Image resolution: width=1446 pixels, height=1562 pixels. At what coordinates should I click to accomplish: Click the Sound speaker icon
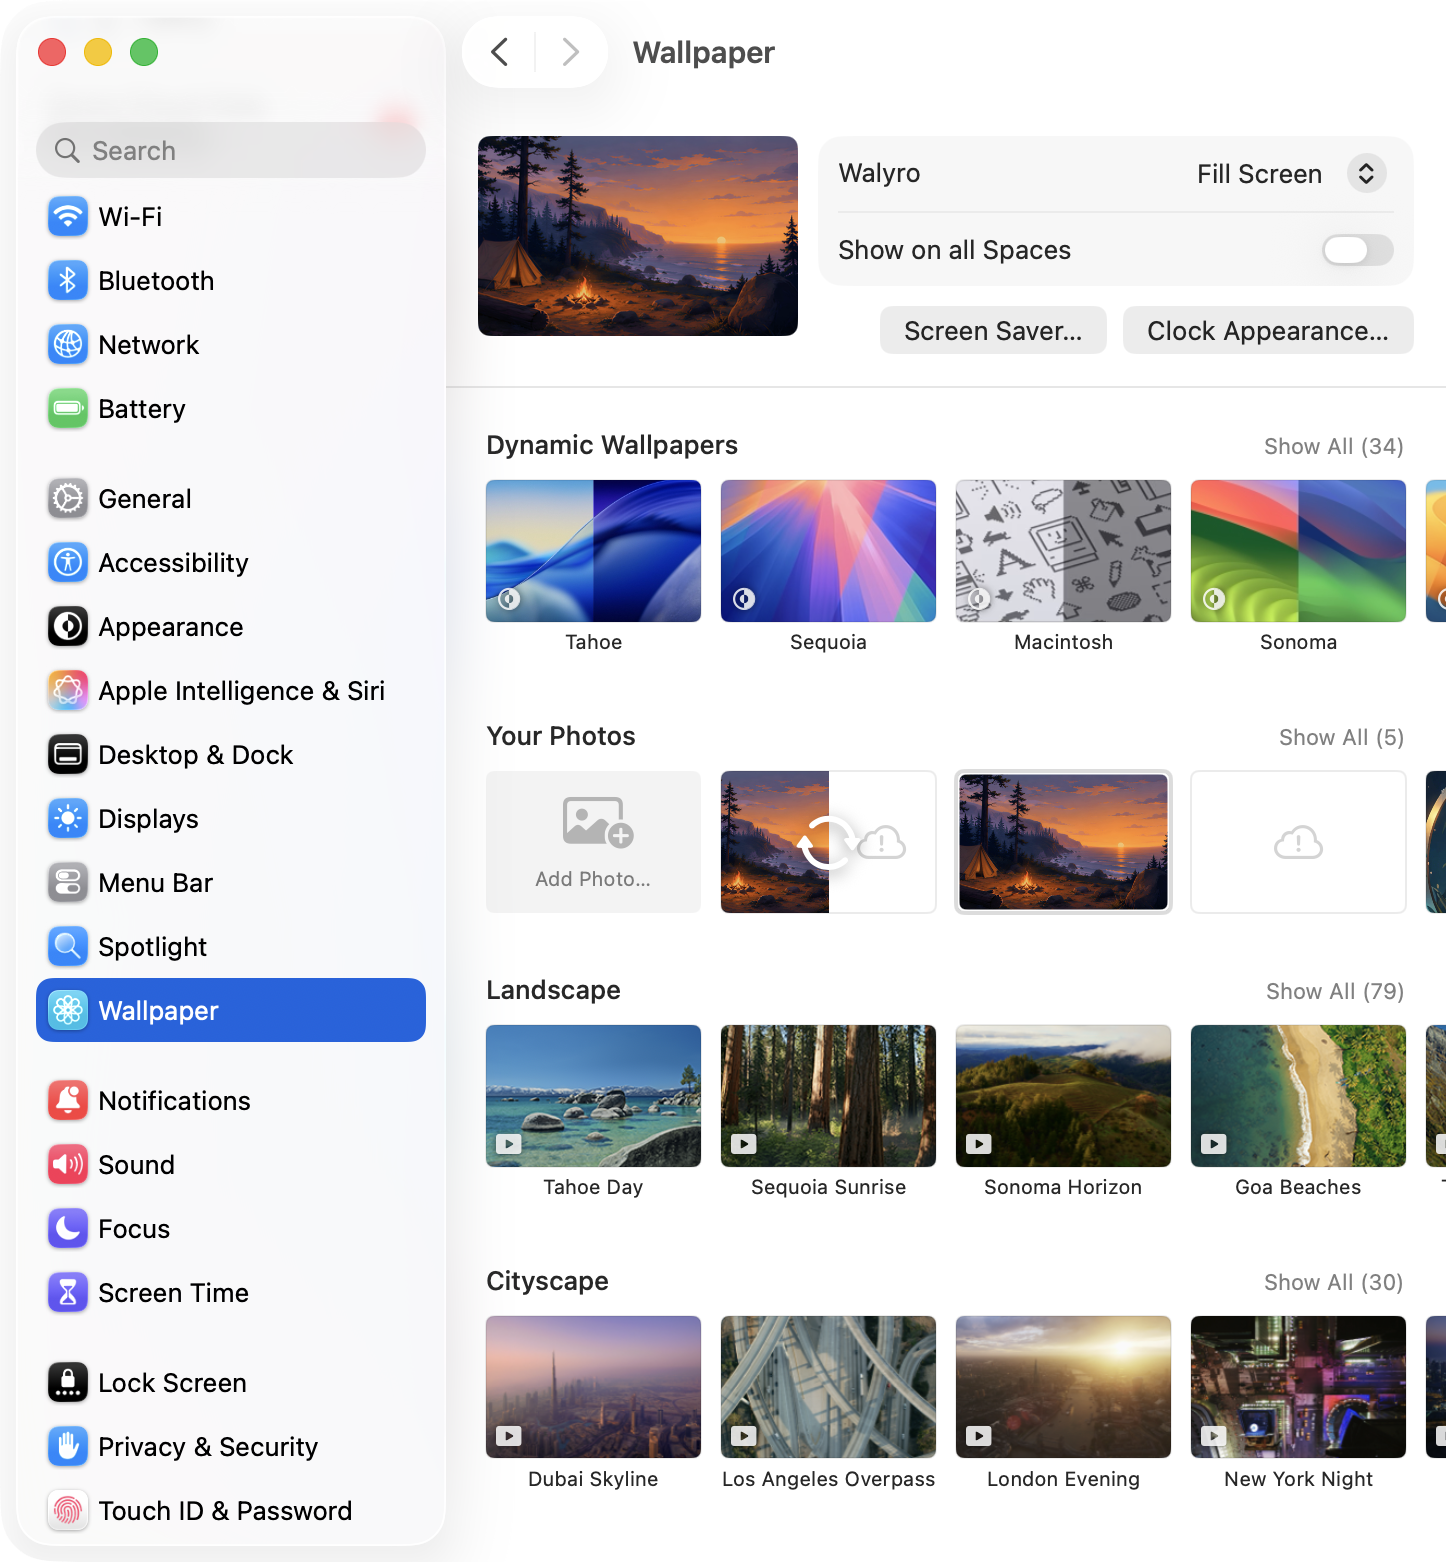coord(68,1164)
